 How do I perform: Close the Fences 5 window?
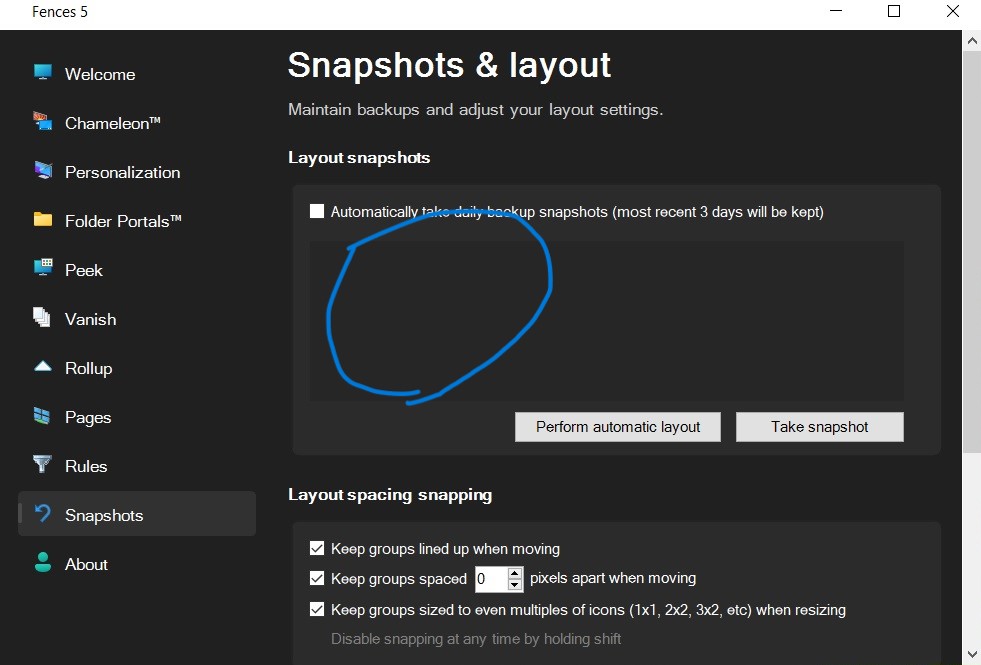pos(952,11)
